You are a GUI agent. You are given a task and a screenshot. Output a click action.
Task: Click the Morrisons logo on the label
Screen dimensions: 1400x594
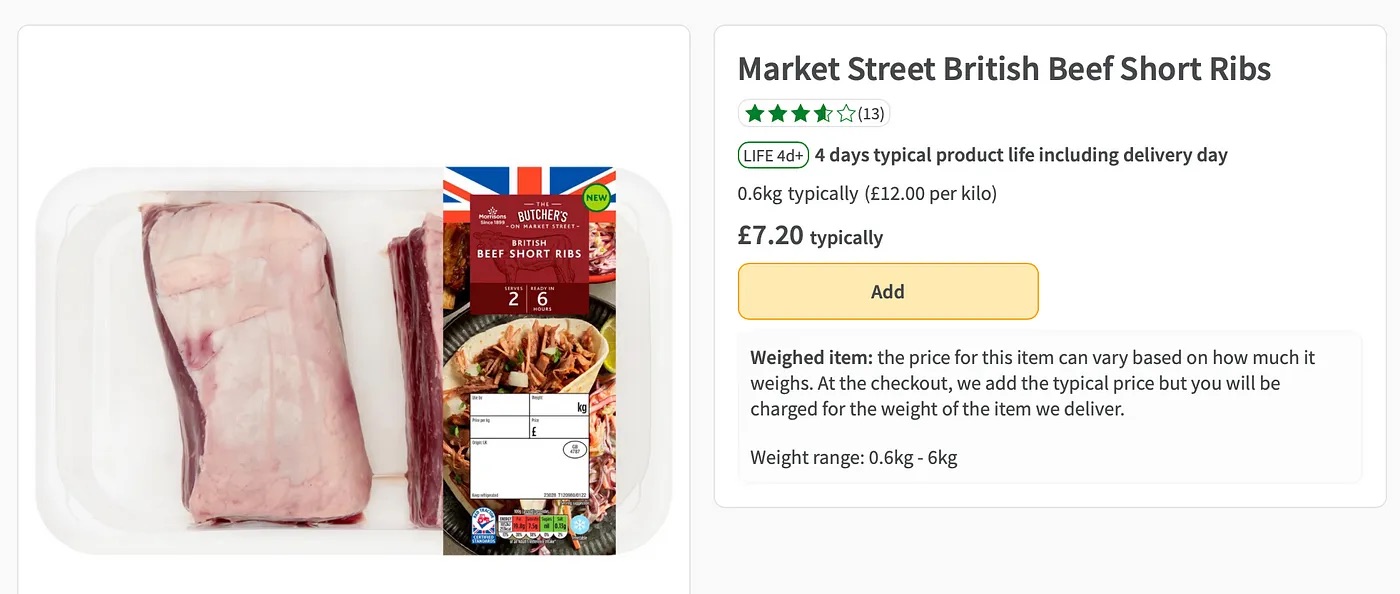[492, 217]
